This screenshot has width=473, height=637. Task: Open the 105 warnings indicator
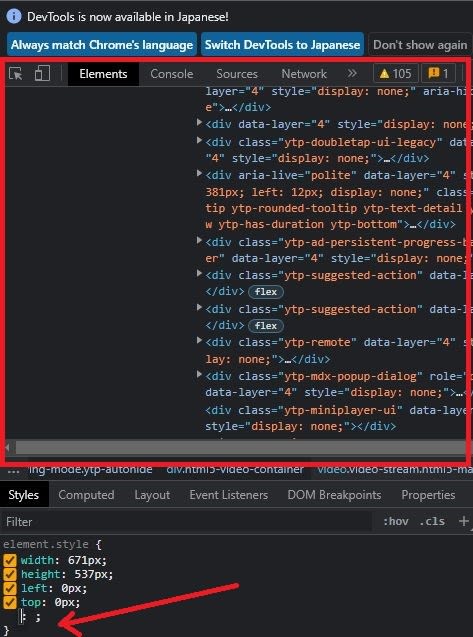395,74
